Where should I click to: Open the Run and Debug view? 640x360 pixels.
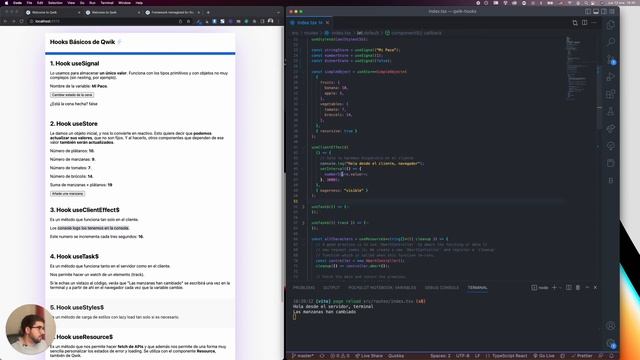(611, 77)
